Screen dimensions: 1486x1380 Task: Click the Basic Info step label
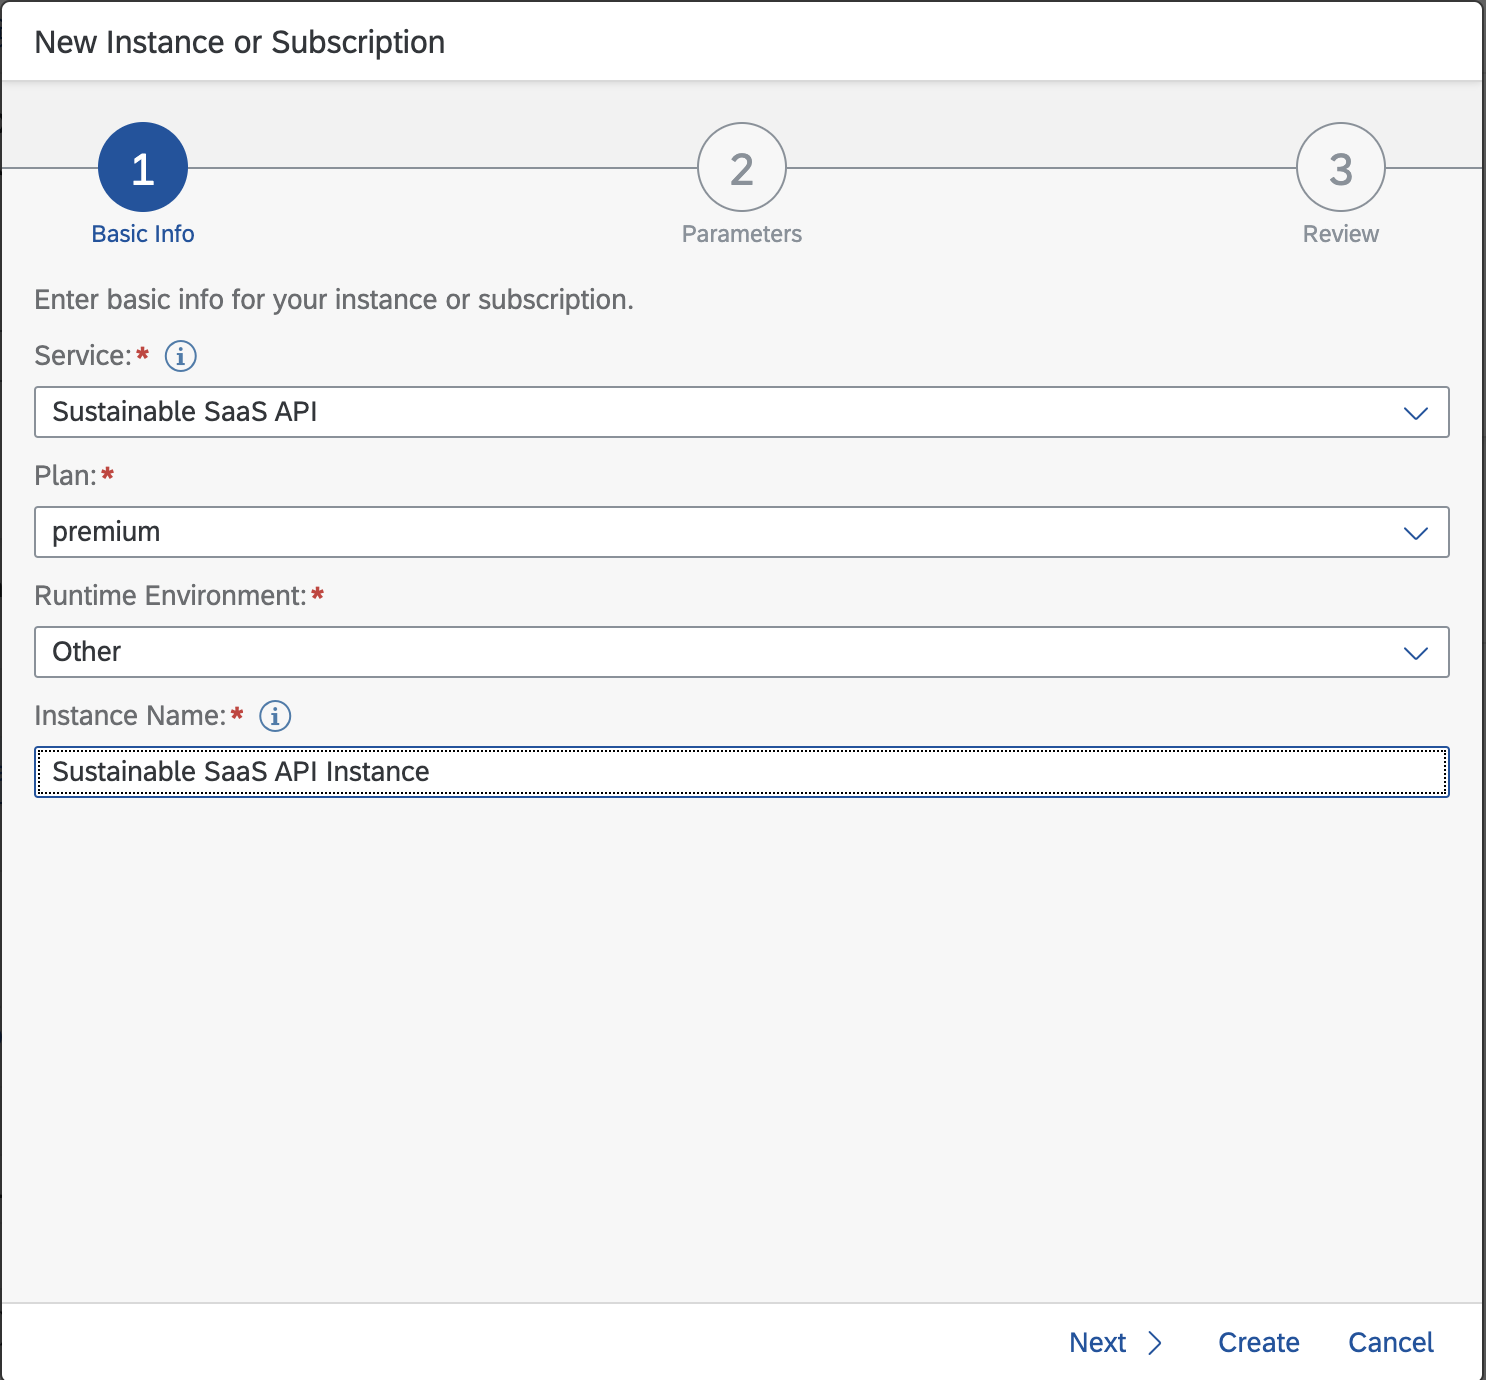point(143,234)
